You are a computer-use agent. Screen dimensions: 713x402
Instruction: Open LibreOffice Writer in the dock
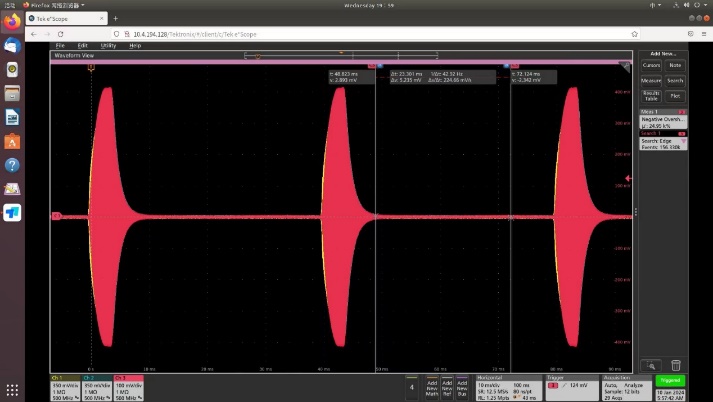pyautogui.click(x=12, y=117)
